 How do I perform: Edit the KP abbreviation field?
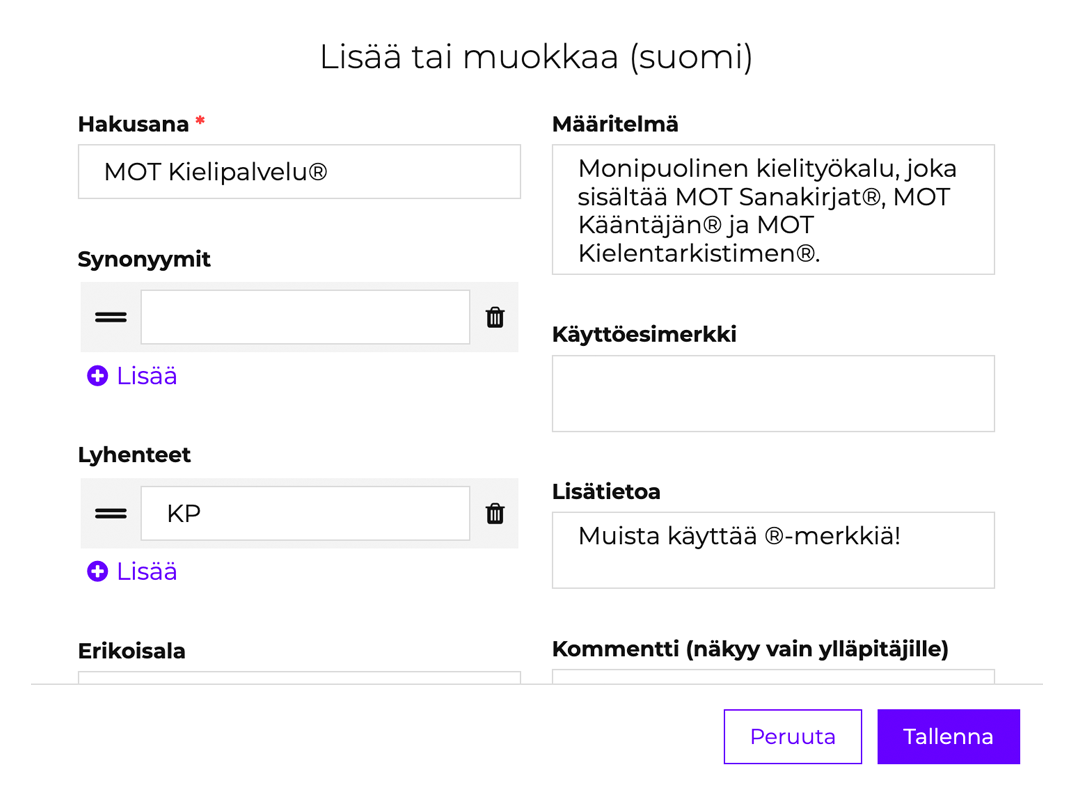click(x=306, y=513)
